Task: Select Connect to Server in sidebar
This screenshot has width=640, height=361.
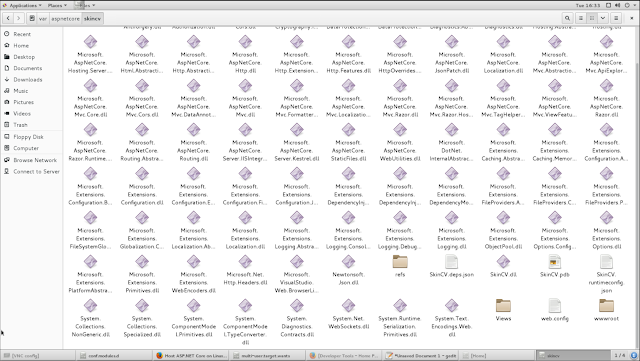Action: pyautogui.click(x=36, y=172)
